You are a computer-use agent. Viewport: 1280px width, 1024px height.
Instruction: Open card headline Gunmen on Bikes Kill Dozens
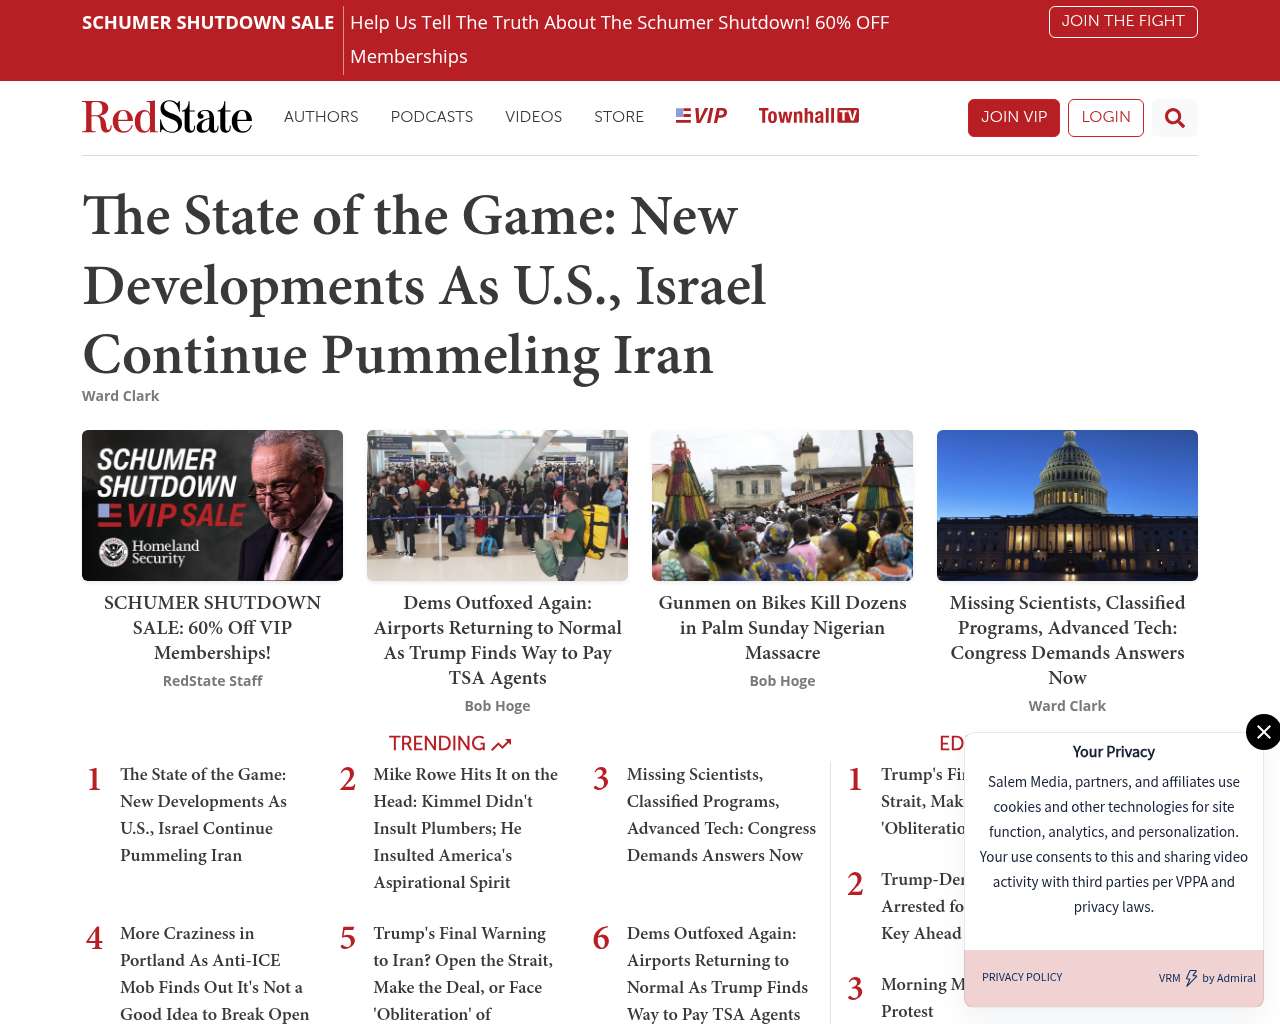tap(782, 628)
